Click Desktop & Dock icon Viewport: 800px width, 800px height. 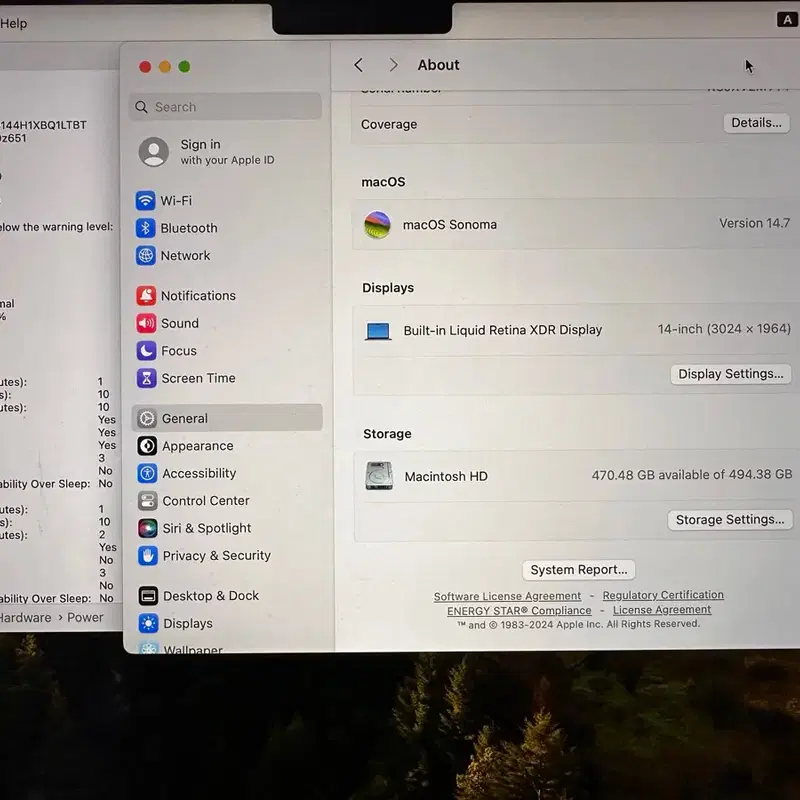click(148, 595)
